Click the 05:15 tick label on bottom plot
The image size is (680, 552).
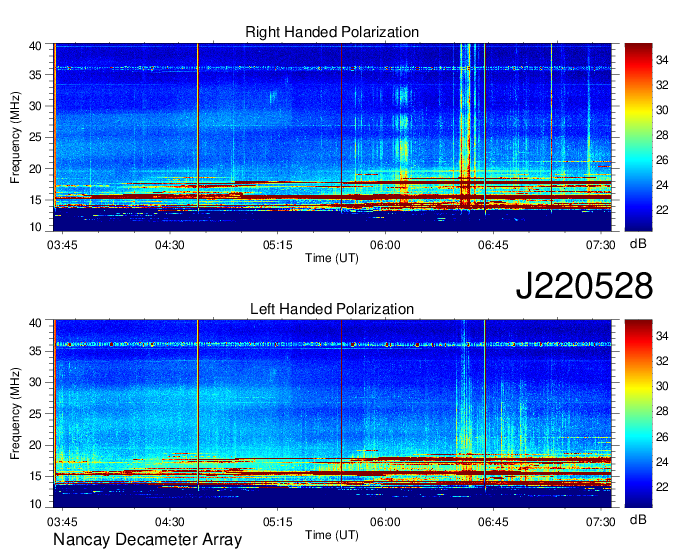(x=278, y=522)
